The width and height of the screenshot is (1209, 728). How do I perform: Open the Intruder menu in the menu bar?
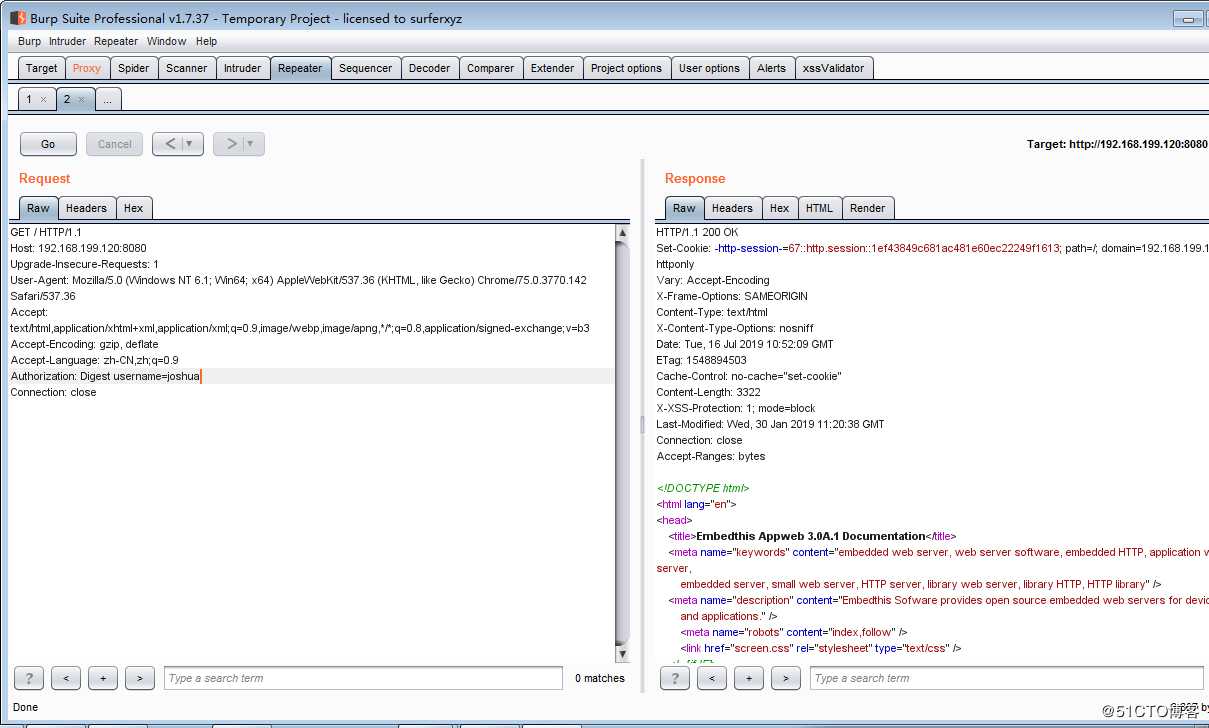coord(68,41)
